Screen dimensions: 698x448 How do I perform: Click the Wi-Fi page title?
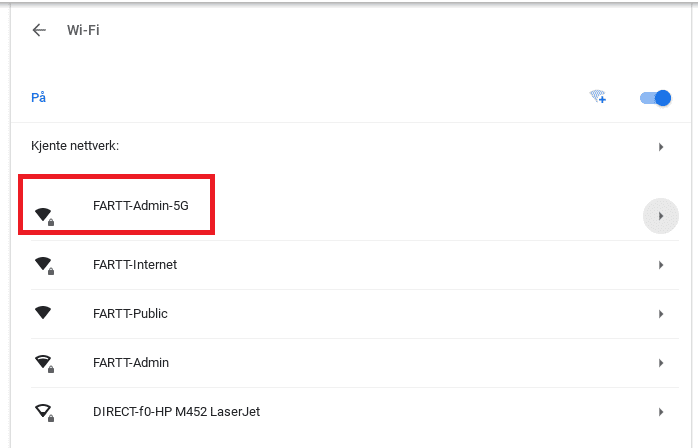point(83,30)
